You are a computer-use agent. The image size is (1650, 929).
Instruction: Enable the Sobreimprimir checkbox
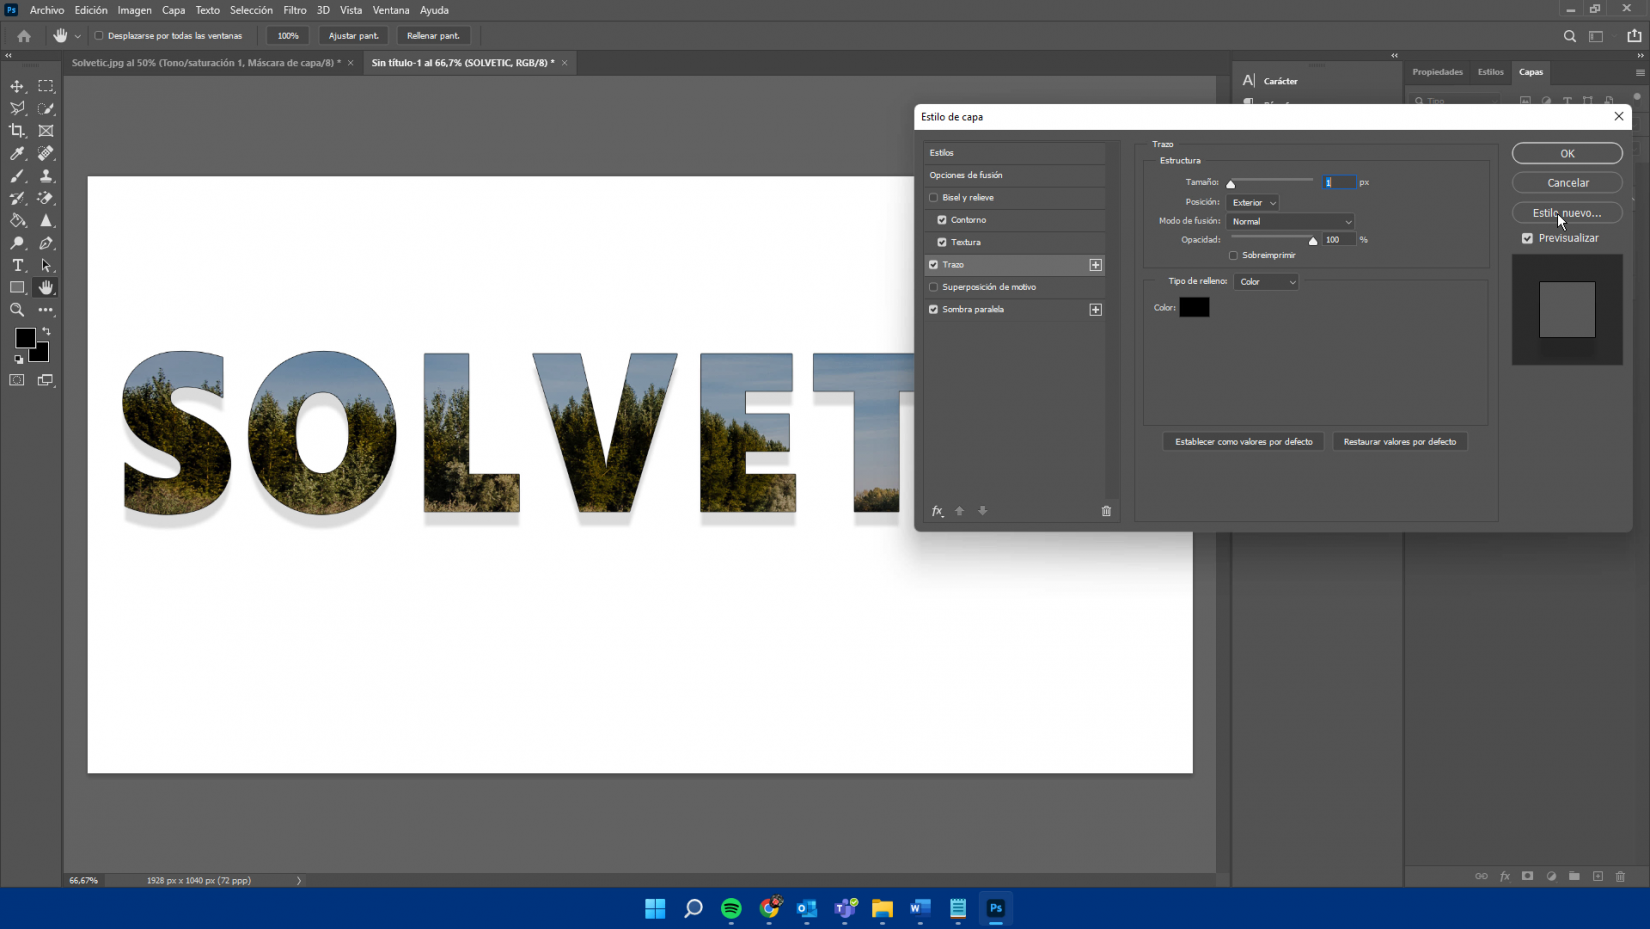point(1233,255)
